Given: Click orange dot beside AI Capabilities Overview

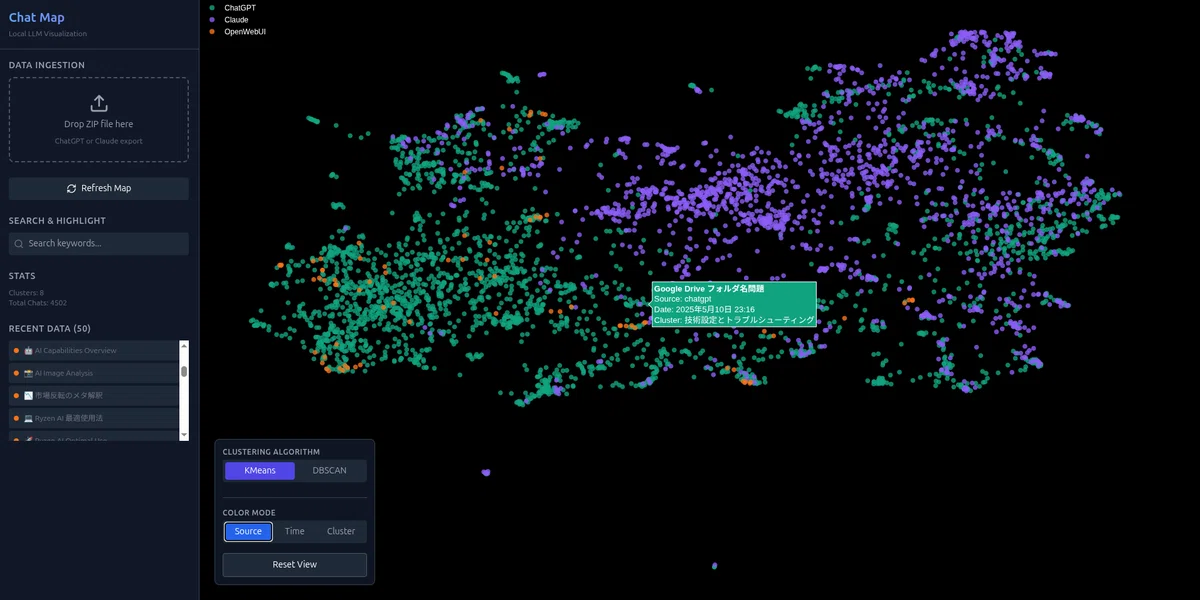Looking at the screenshot, I should click(x=16, y=351).
